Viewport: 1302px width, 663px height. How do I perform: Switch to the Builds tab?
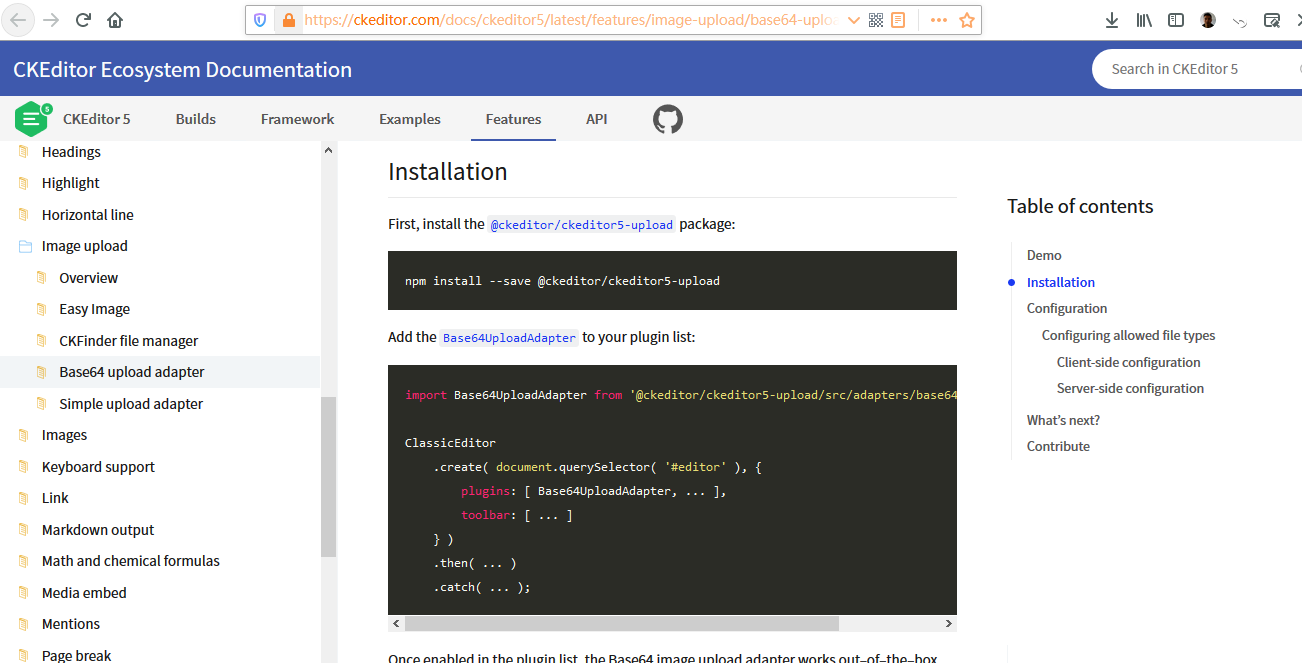[x=196, y=119]
